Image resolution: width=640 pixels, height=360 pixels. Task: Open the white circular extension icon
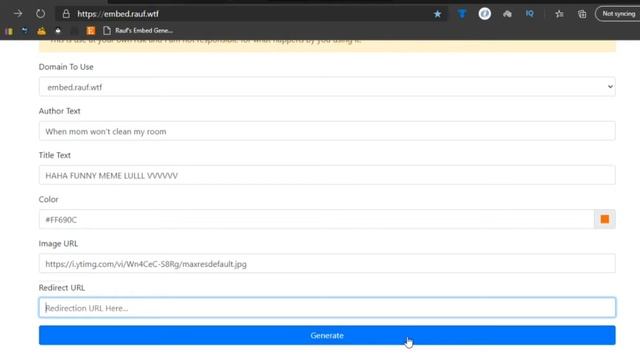point(484,14)
